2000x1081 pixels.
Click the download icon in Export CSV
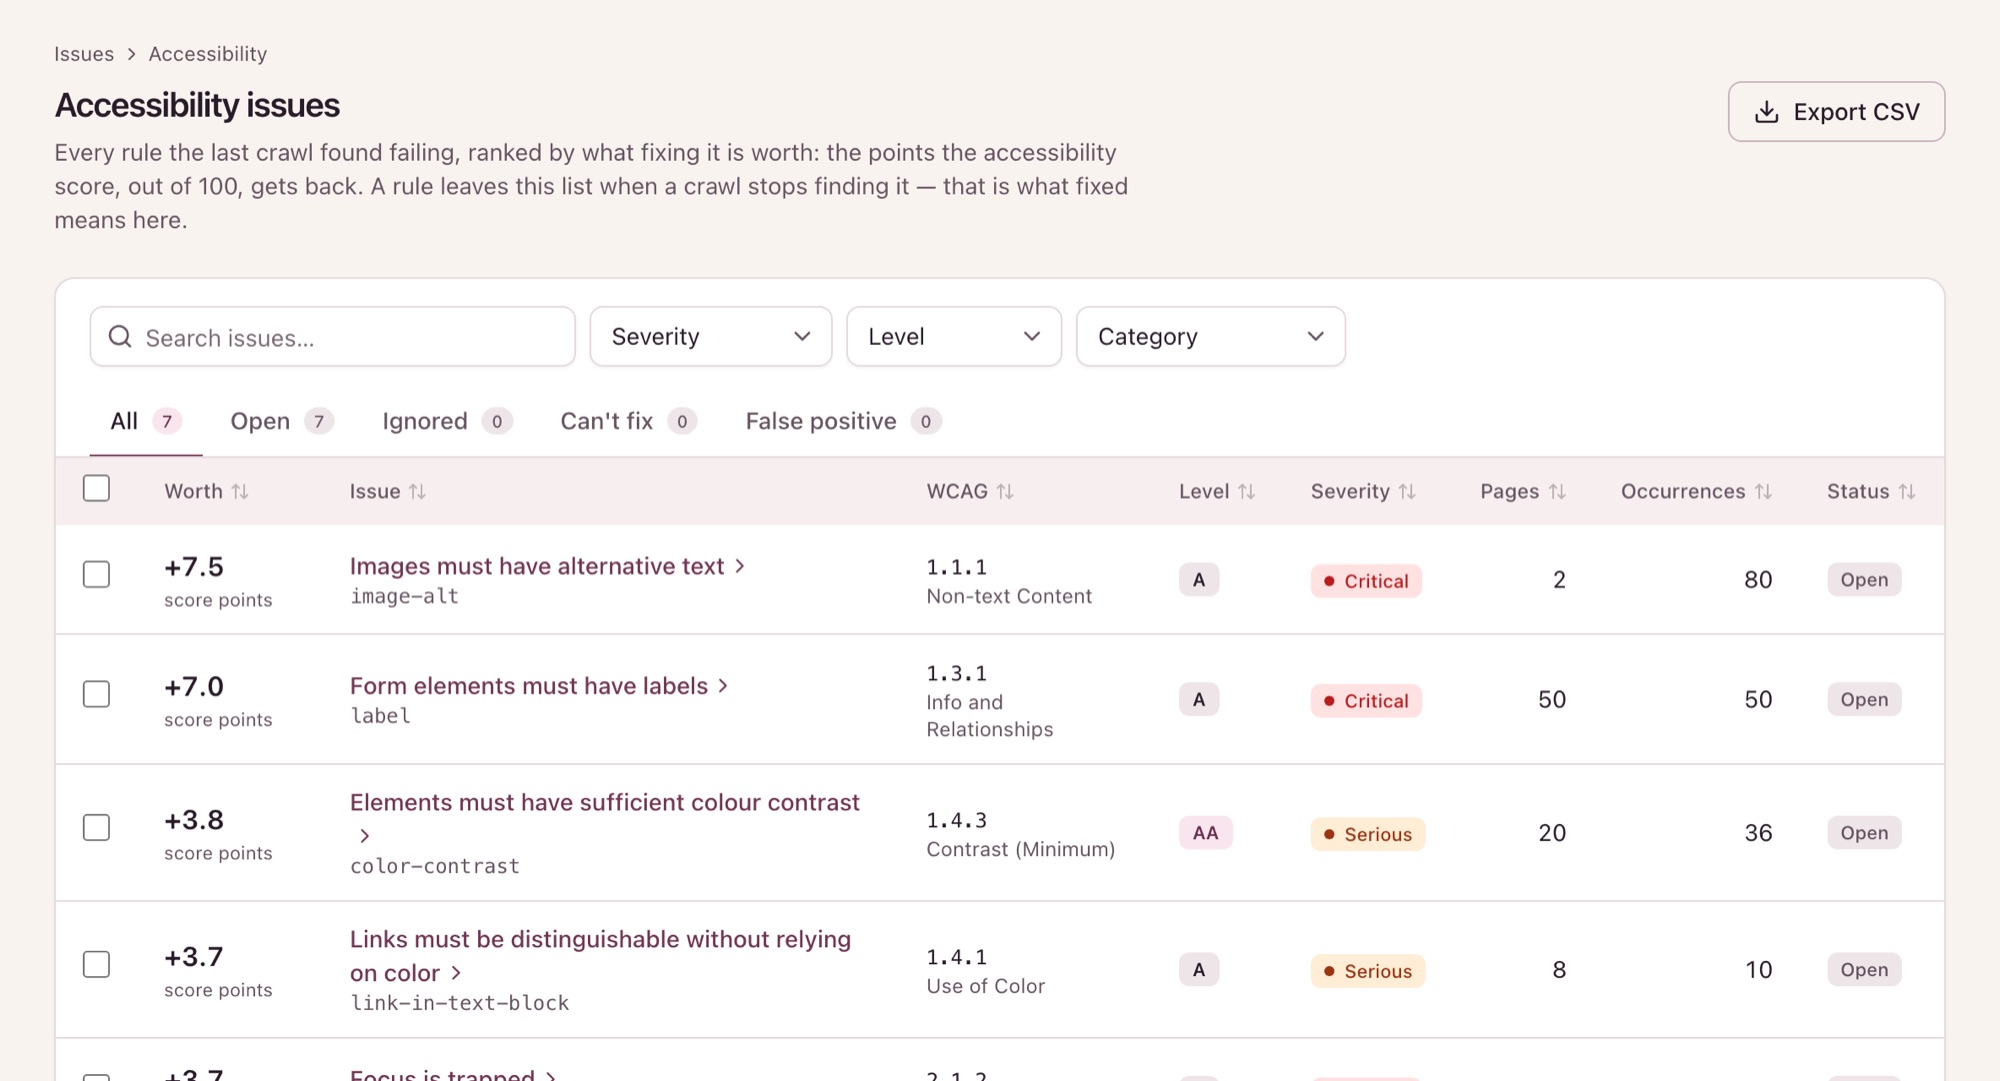pyautogui.click(x=1767, y=112)
